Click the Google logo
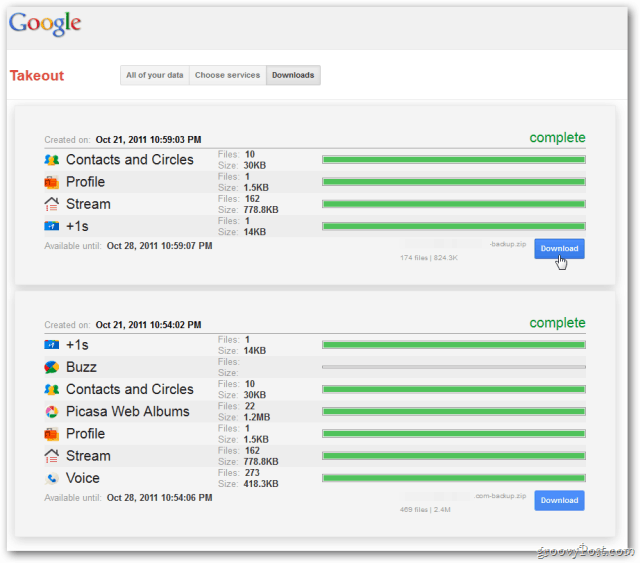This screenshot has height=563, width=640. tap(45, 23)
